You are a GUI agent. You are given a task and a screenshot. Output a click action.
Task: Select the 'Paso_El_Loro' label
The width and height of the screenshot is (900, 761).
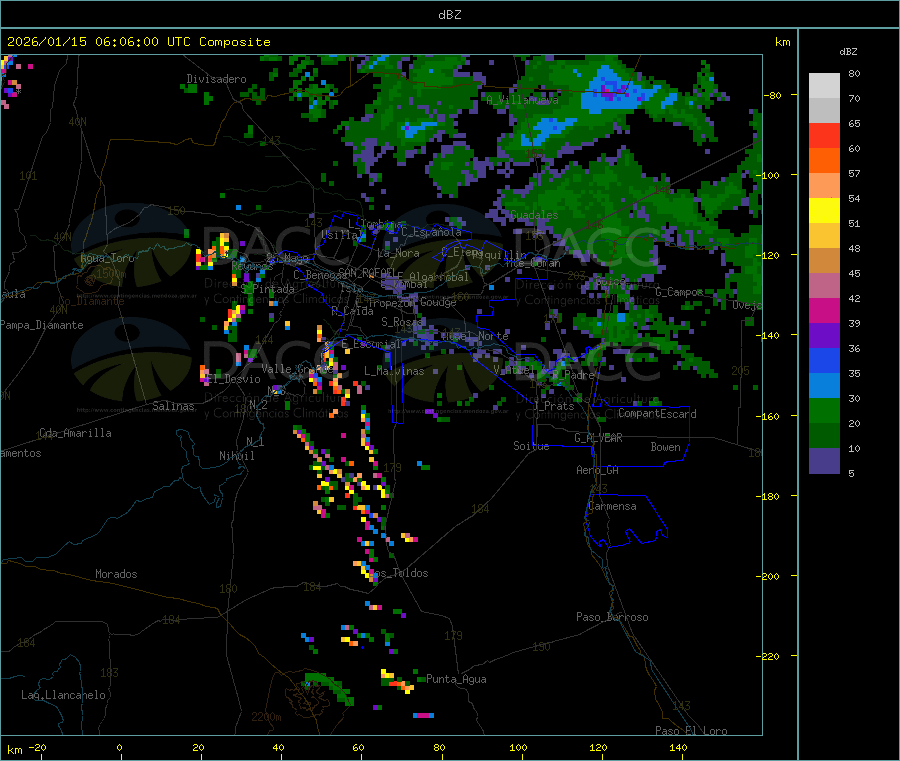pyautogui.click(x=692, y=731)
